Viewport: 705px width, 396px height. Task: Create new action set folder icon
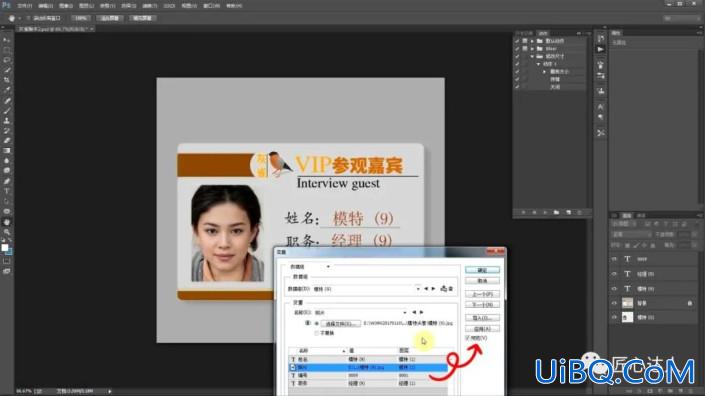pyautogui.click(x=557, y=212)
